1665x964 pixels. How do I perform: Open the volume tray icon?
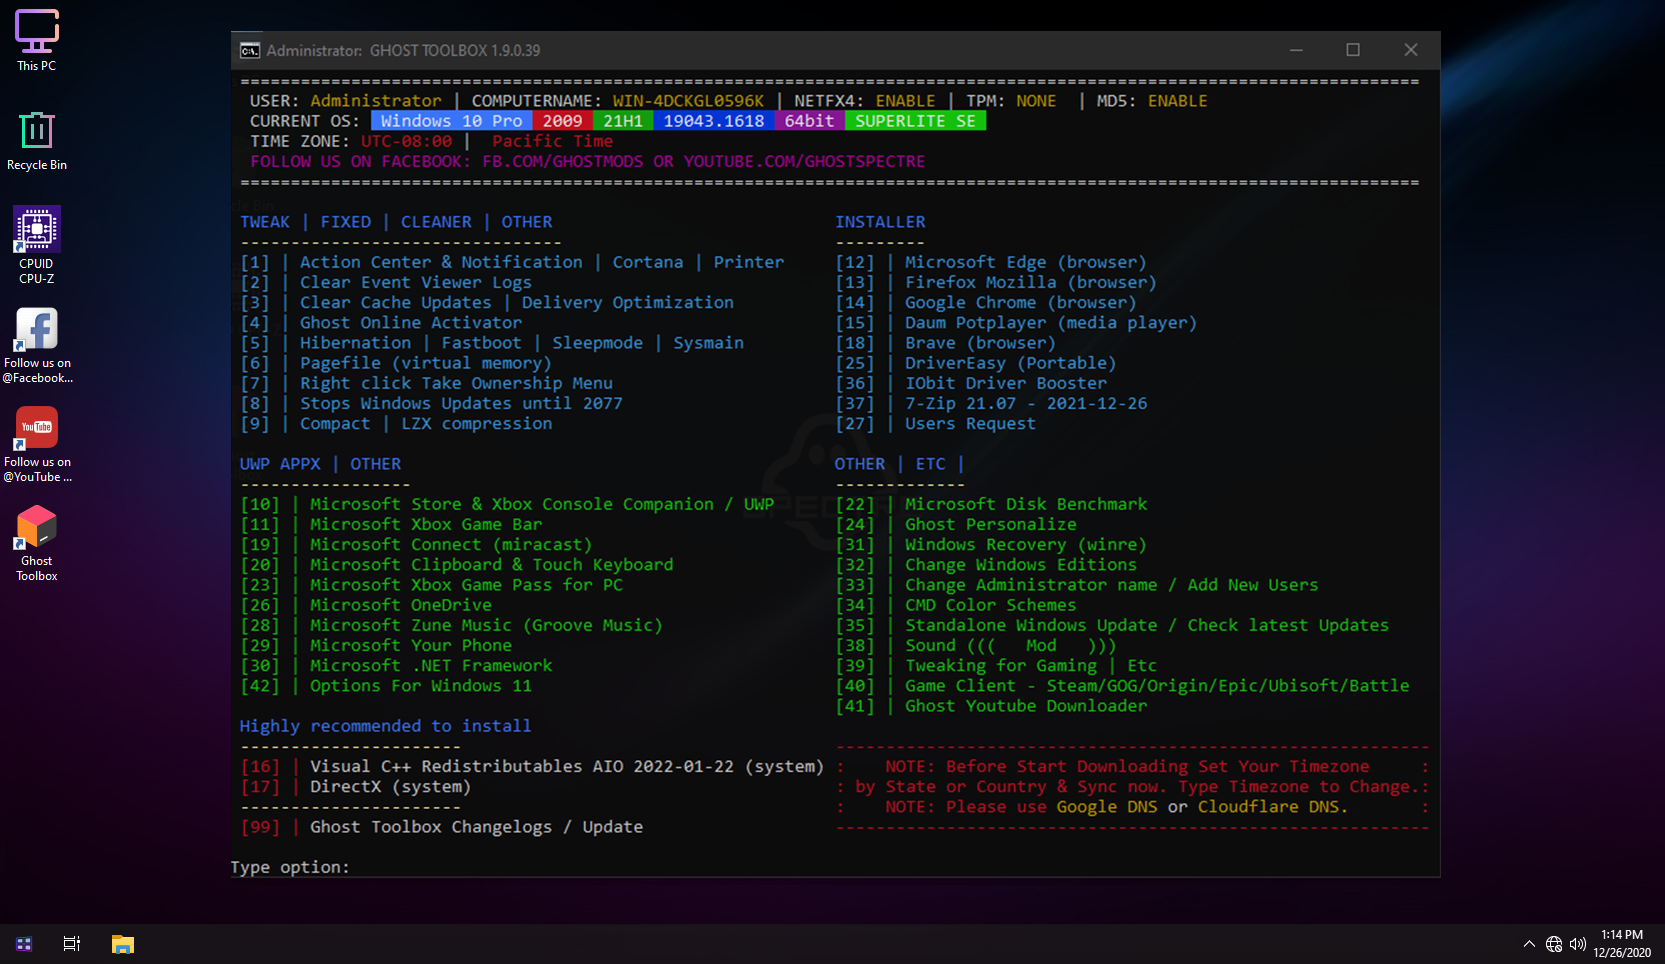[1578, 944]
